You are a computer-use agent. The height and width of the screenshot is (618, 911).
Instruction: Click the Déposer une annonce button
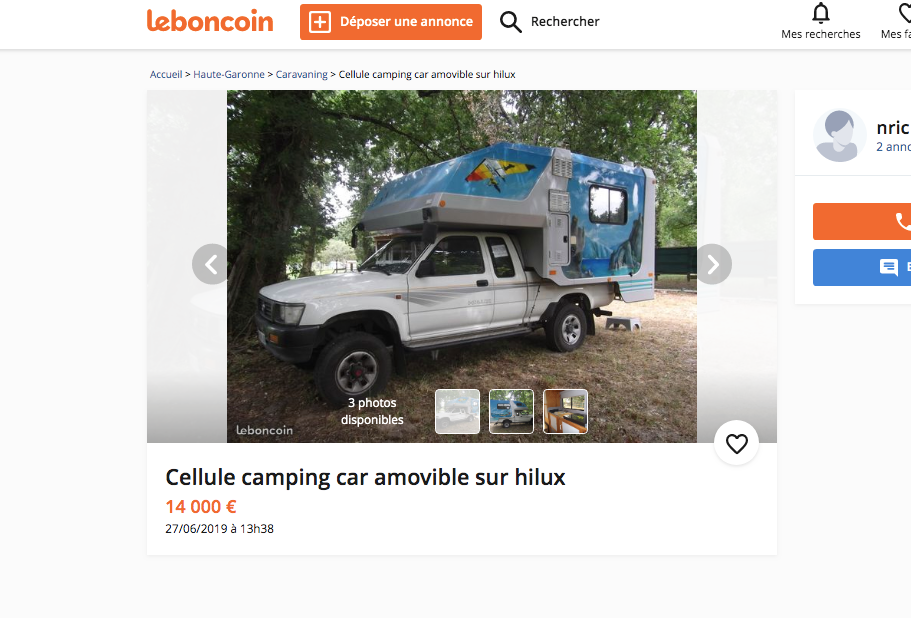(x=390, y=22)
